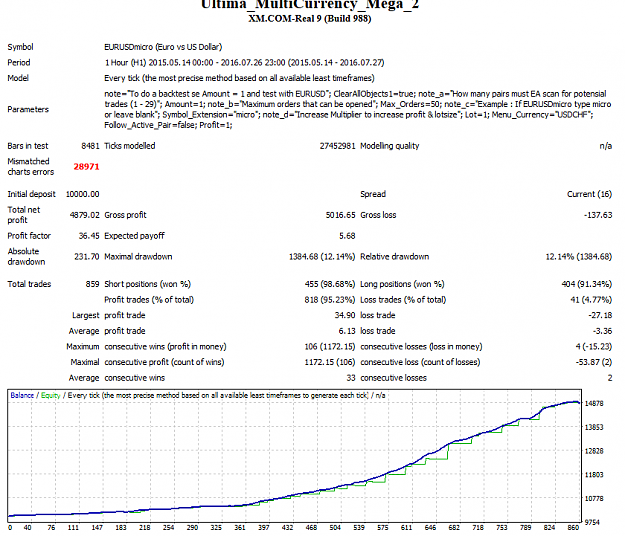Click the Equity legend label in chart
The width and height of the screenshot is (625, 536).
tap(51, 395)
